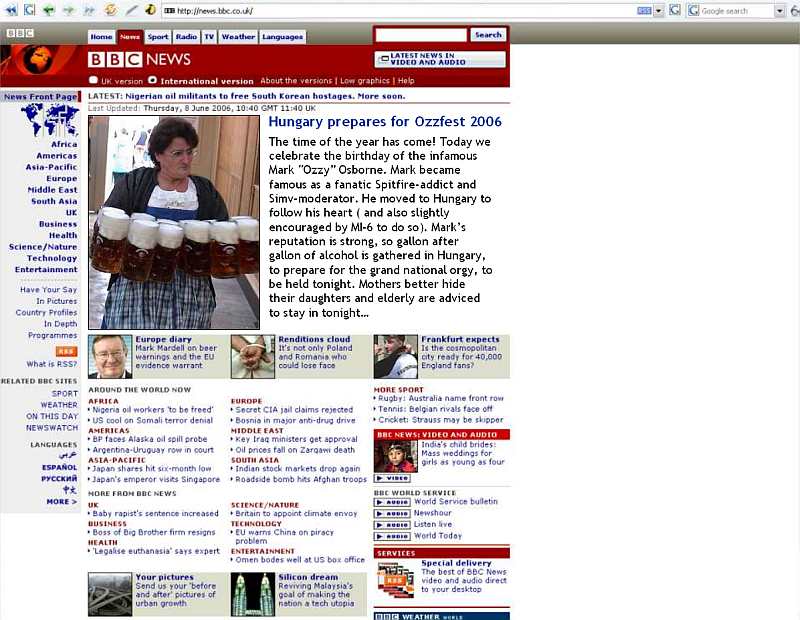Open 'Hungary prepares for Ozzfest 2006' headline
The image size is (800, 620).
pyautogui.click(x=385, y=121)
